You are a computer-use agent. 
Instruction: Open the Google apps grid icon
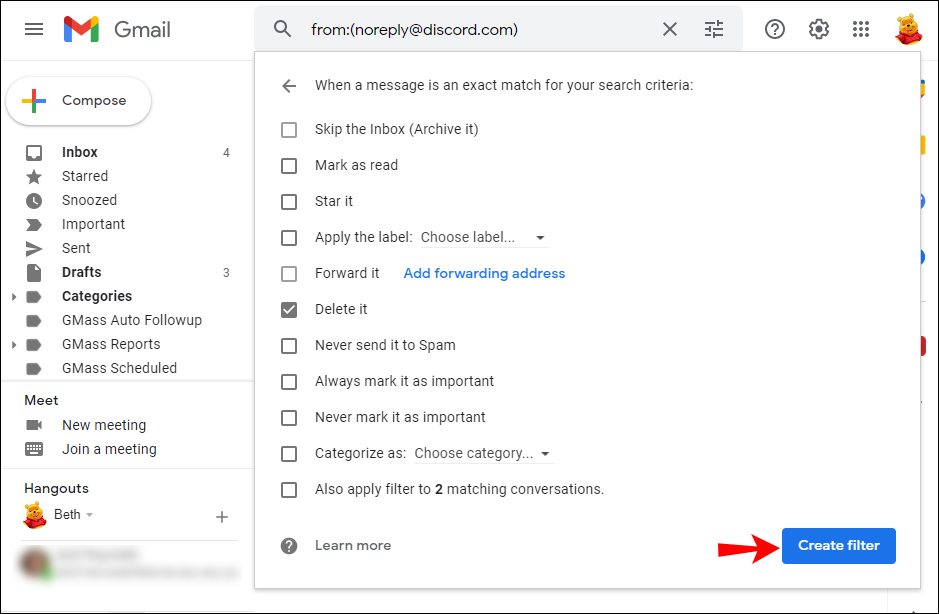tap(861, 29)
